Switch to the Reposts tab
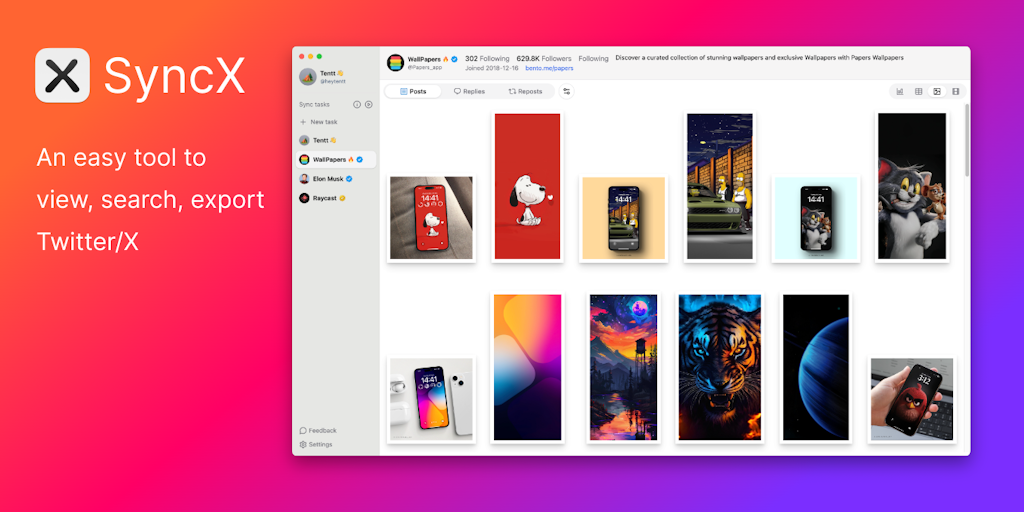 tap(525, 91)
